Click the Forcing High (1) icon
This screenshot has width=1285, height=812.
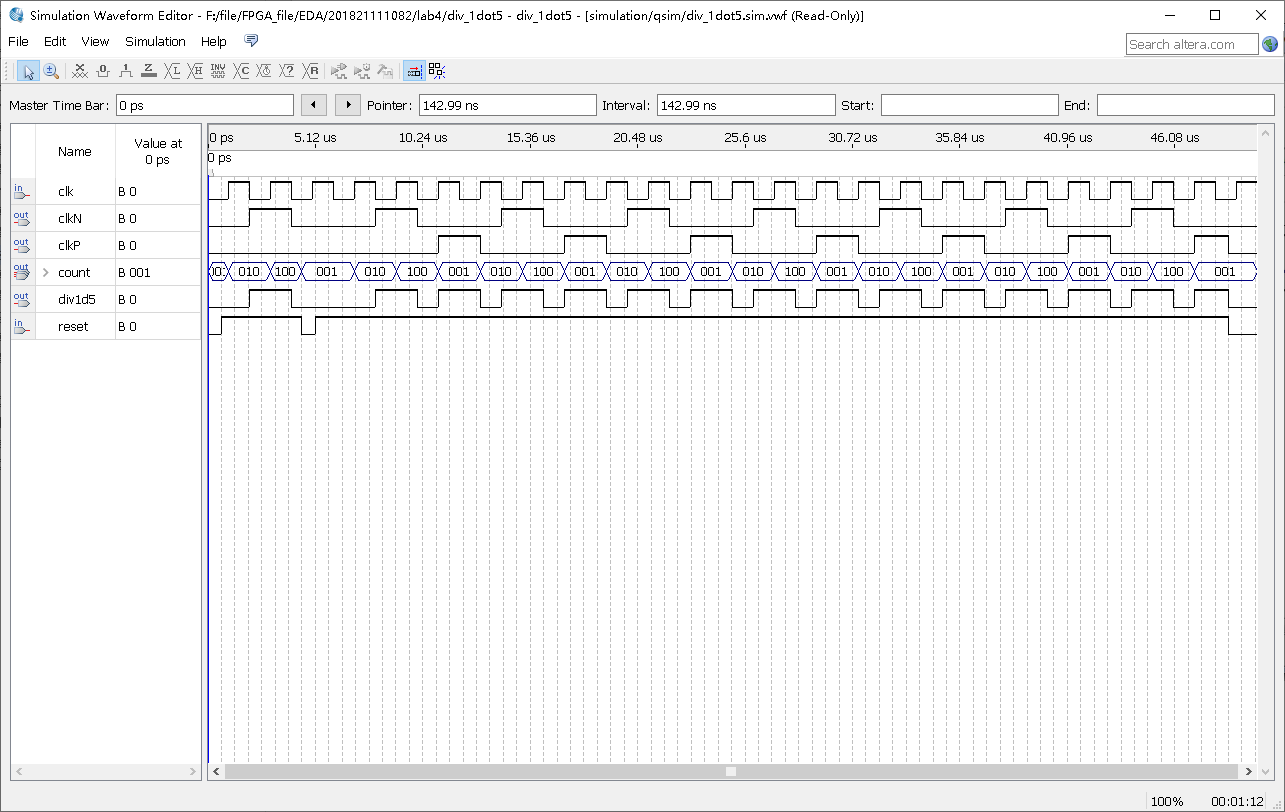[125, 71]
